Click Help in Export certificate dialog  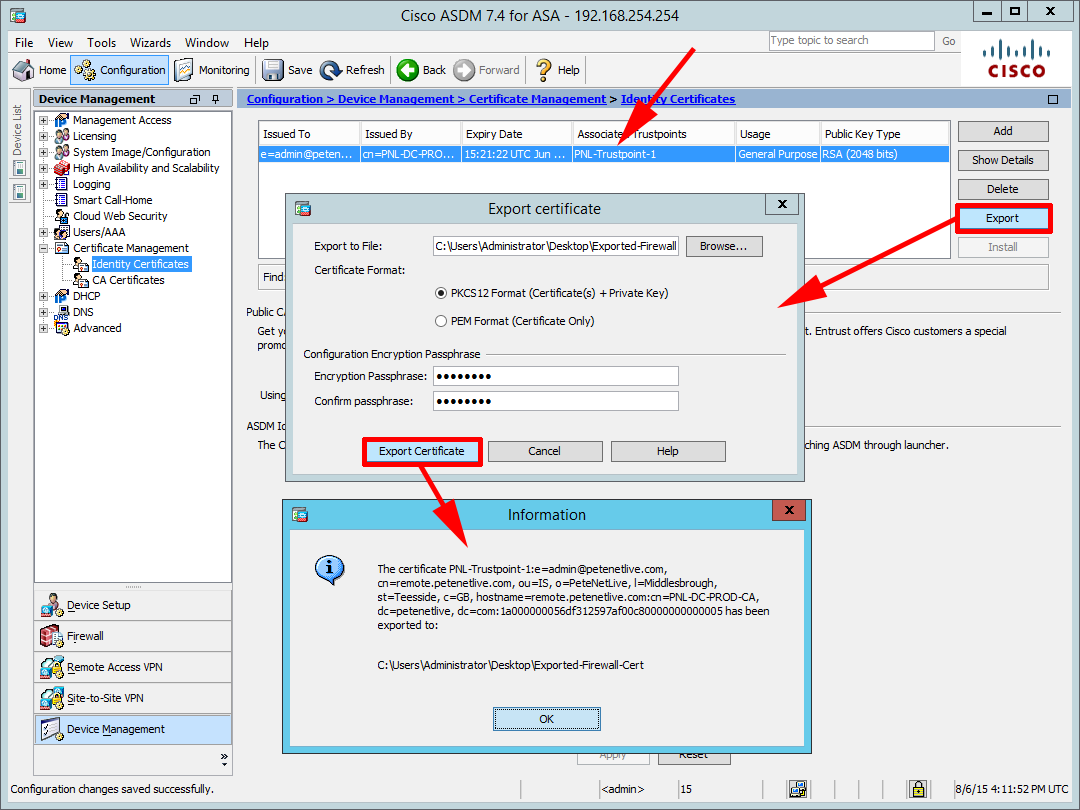click(x=667, y=451)
